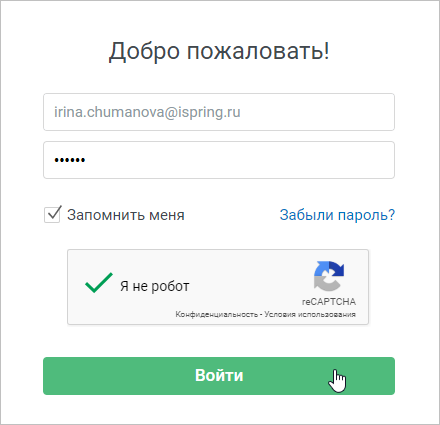The width and height of the screenshot is (440, 425).
Task: Click the green reCAPTCHA verification checkmark
Action: [x=99, y=283]
